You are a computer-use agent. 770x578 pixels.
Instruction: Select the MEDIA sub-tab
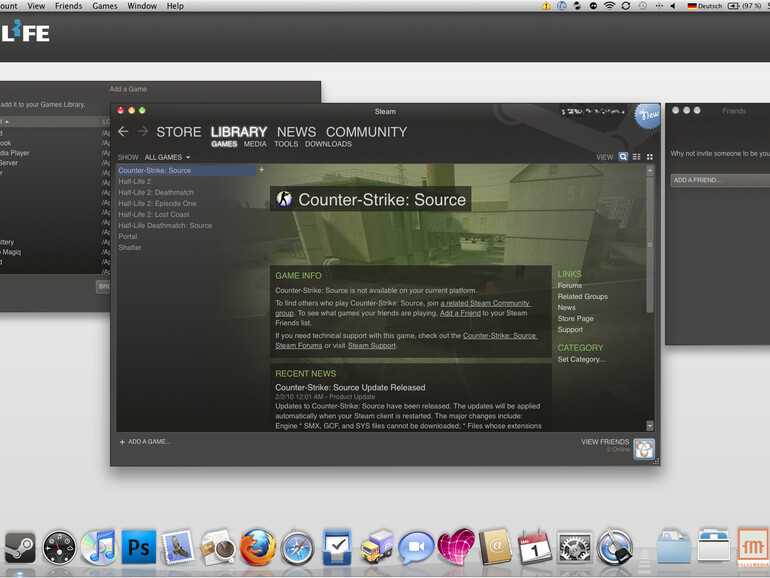tap(255, 144)
